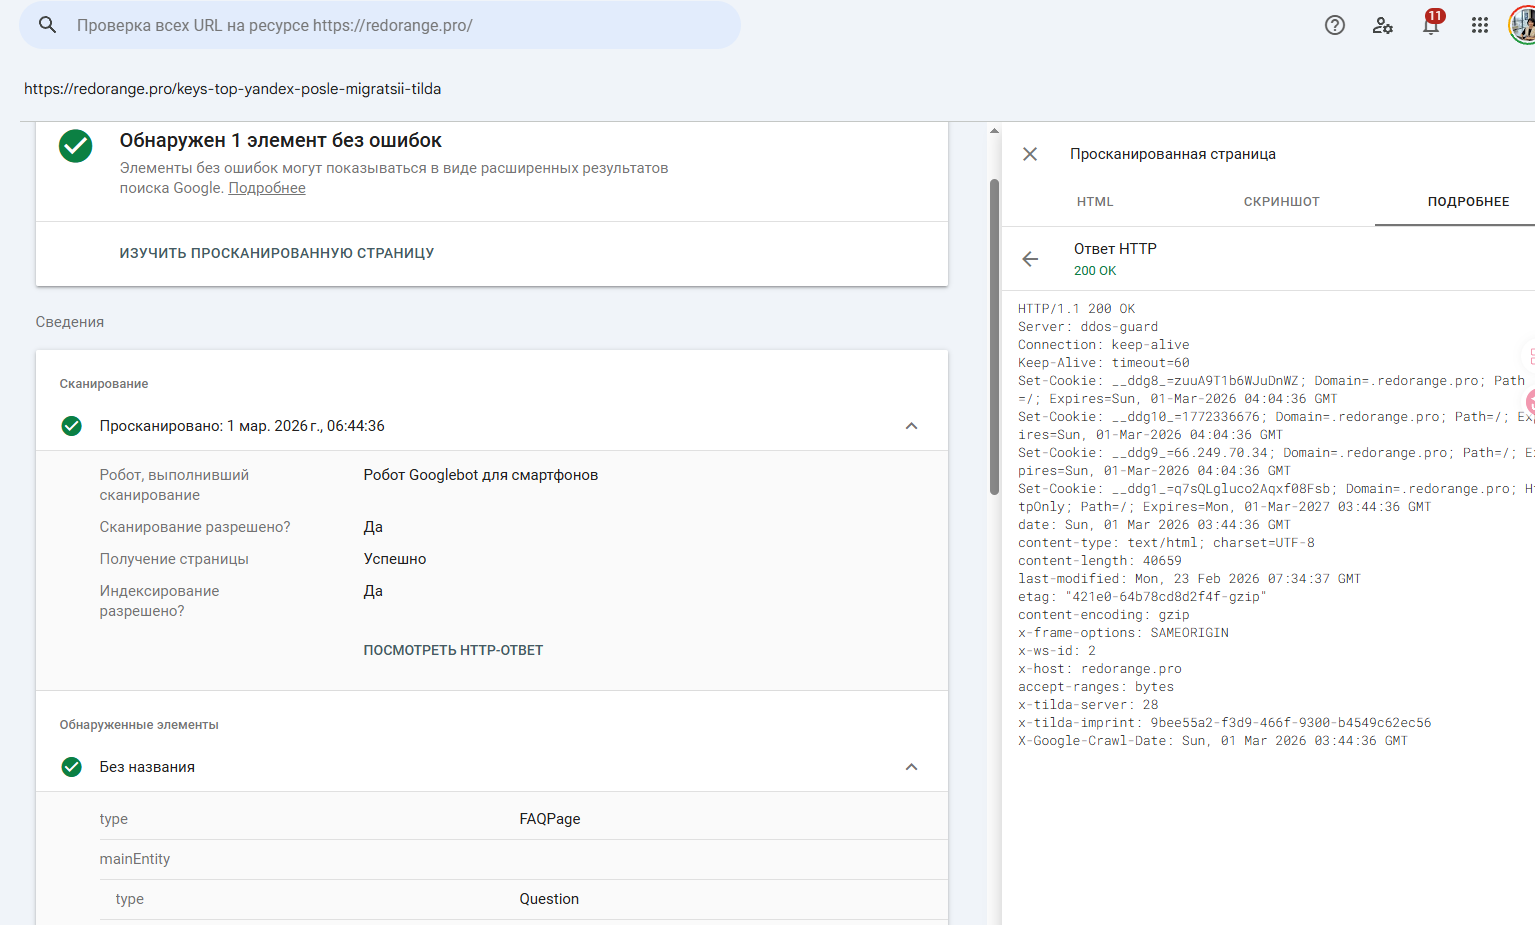Open the notifications bell

(x=1431, y=25)
